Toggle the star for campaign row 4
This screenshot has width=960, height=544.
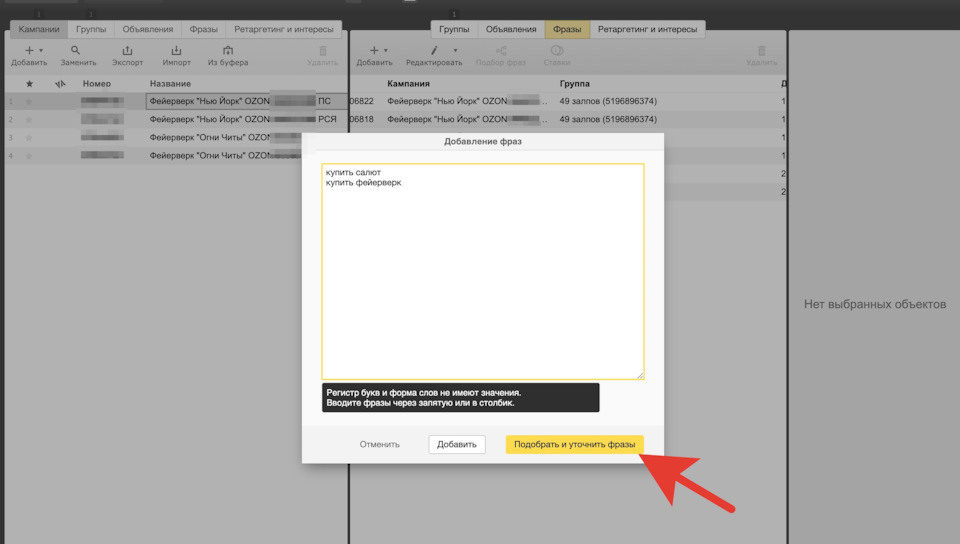pos(28,155)
